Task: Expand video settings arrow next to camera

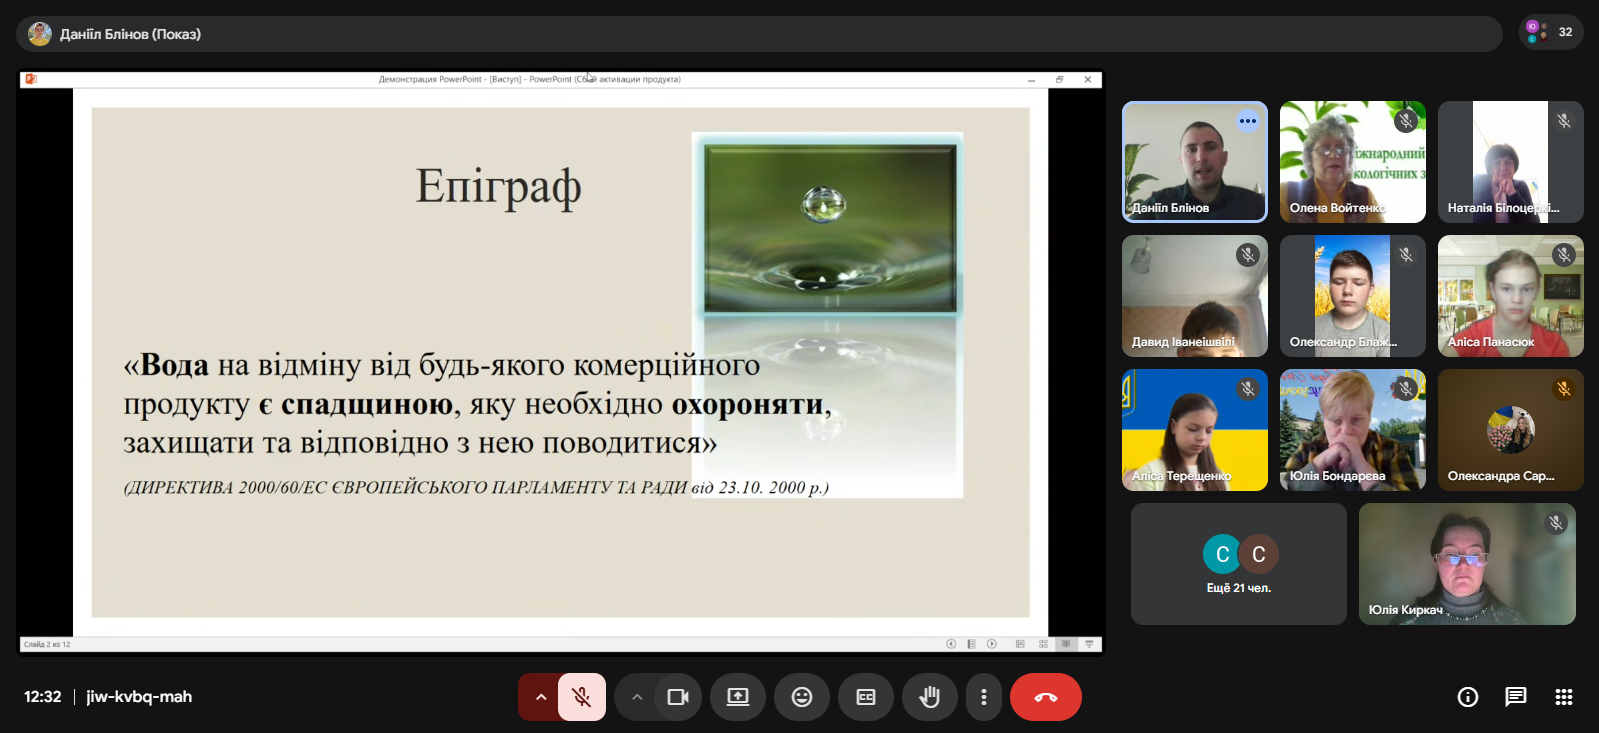Action: [637, 697]
